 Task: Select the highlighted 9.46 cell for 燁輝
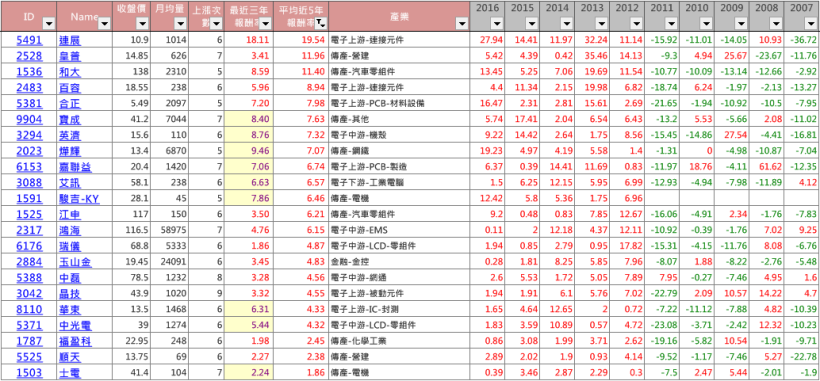[x=249, y=151]
